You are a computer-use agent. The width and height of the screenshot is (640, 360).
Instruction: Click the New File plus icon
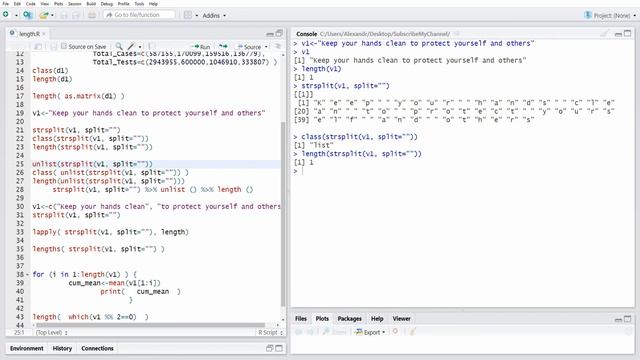coord(6,15)
